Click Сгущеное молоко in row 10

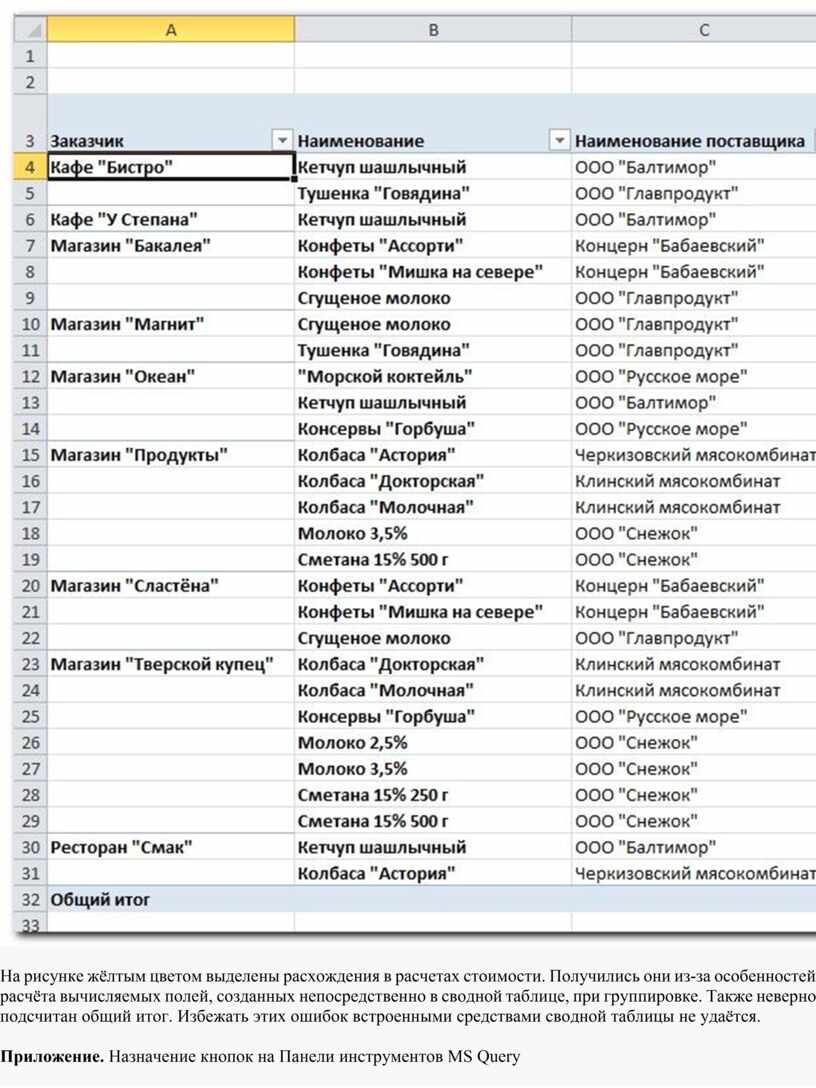(433, 324)
